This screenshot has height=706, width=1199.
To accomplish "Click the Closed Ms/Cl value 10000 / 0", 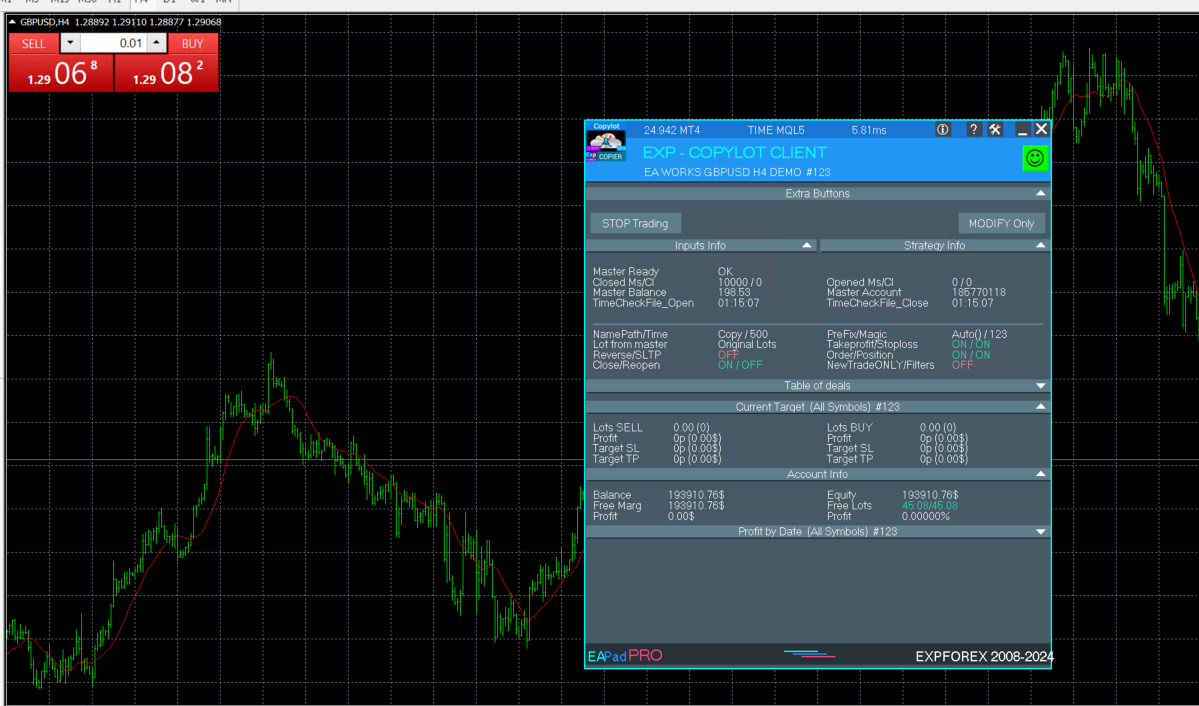I will tap(739, 282).
